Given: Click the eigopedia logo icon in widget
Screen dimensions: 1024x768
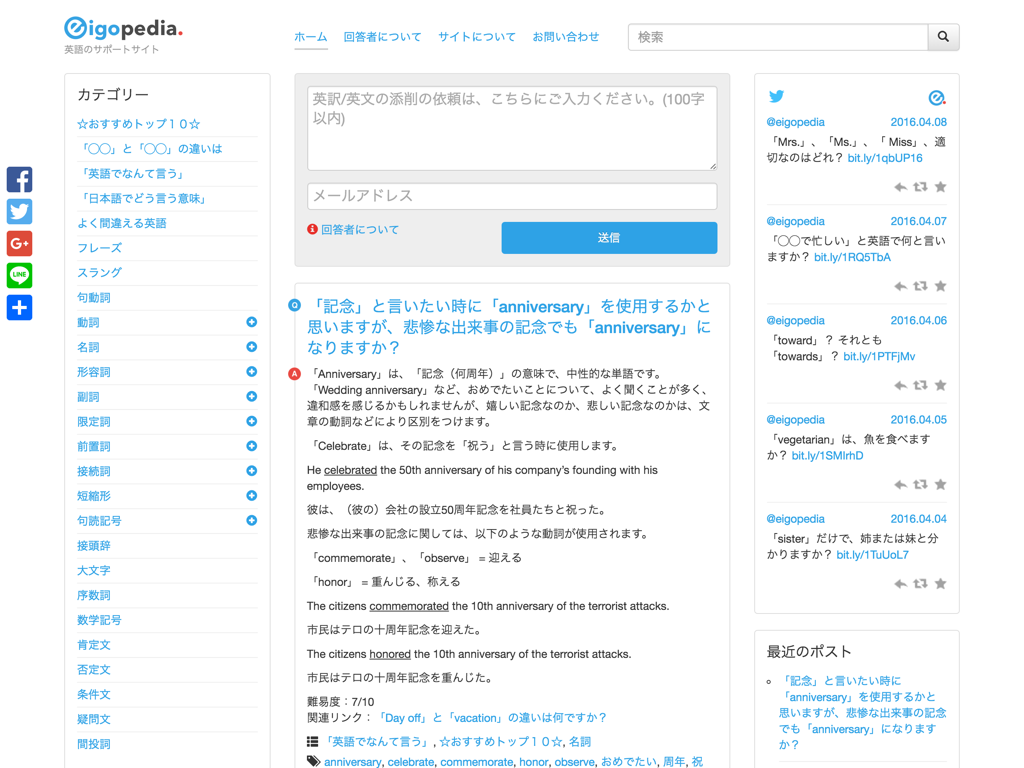Looking at the screenshot, I should point(937,97).
